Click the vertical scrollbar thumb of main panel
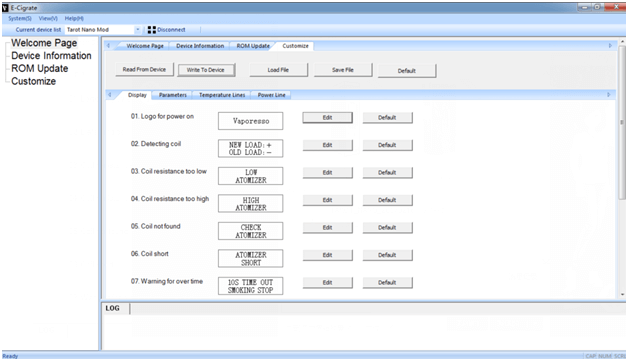628x361 pixels. [x=622, y=122]
